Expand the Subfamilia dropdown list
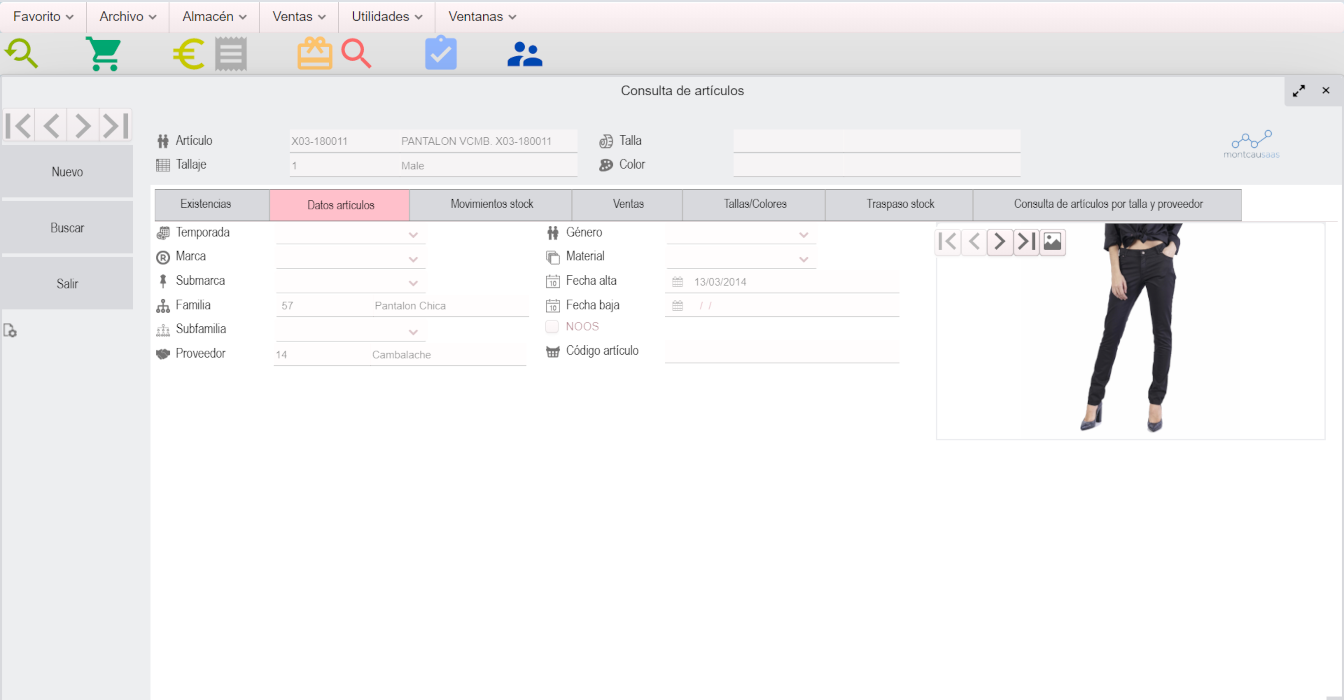Viewport: 1344px width, 700px height. 413,332
